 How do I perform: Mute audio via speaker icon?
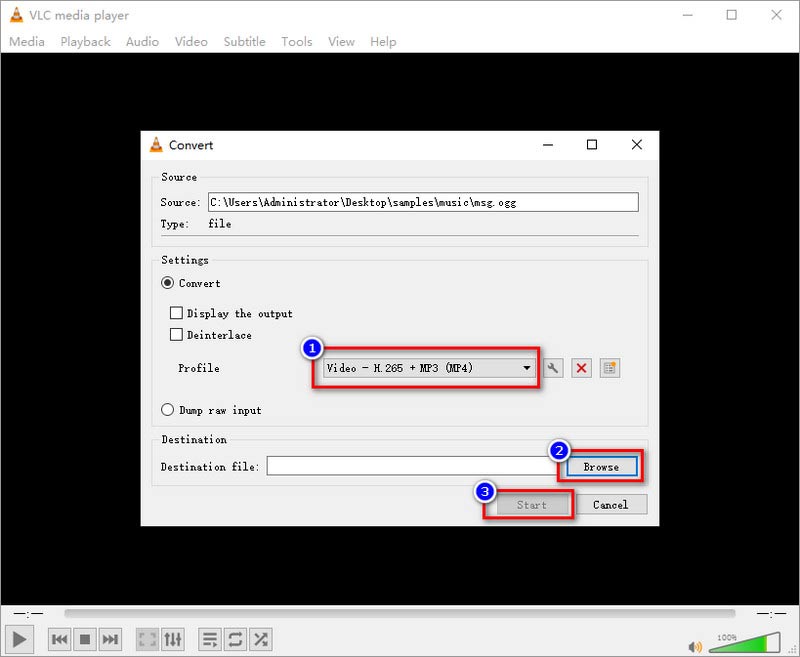tap(694, 647)
